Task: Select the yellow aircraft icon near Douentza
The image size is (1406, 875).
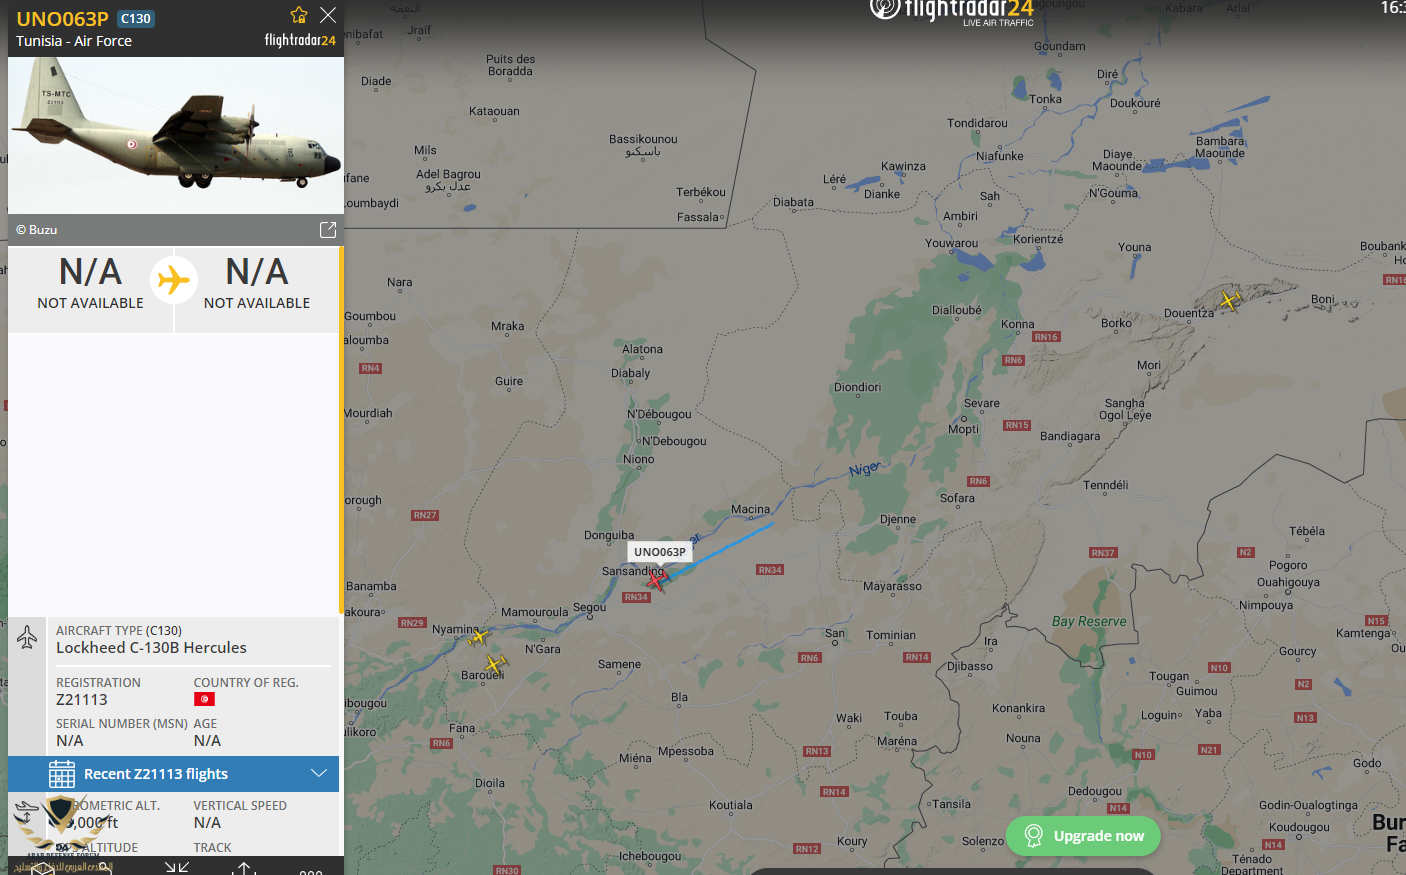Action: 1229,299
